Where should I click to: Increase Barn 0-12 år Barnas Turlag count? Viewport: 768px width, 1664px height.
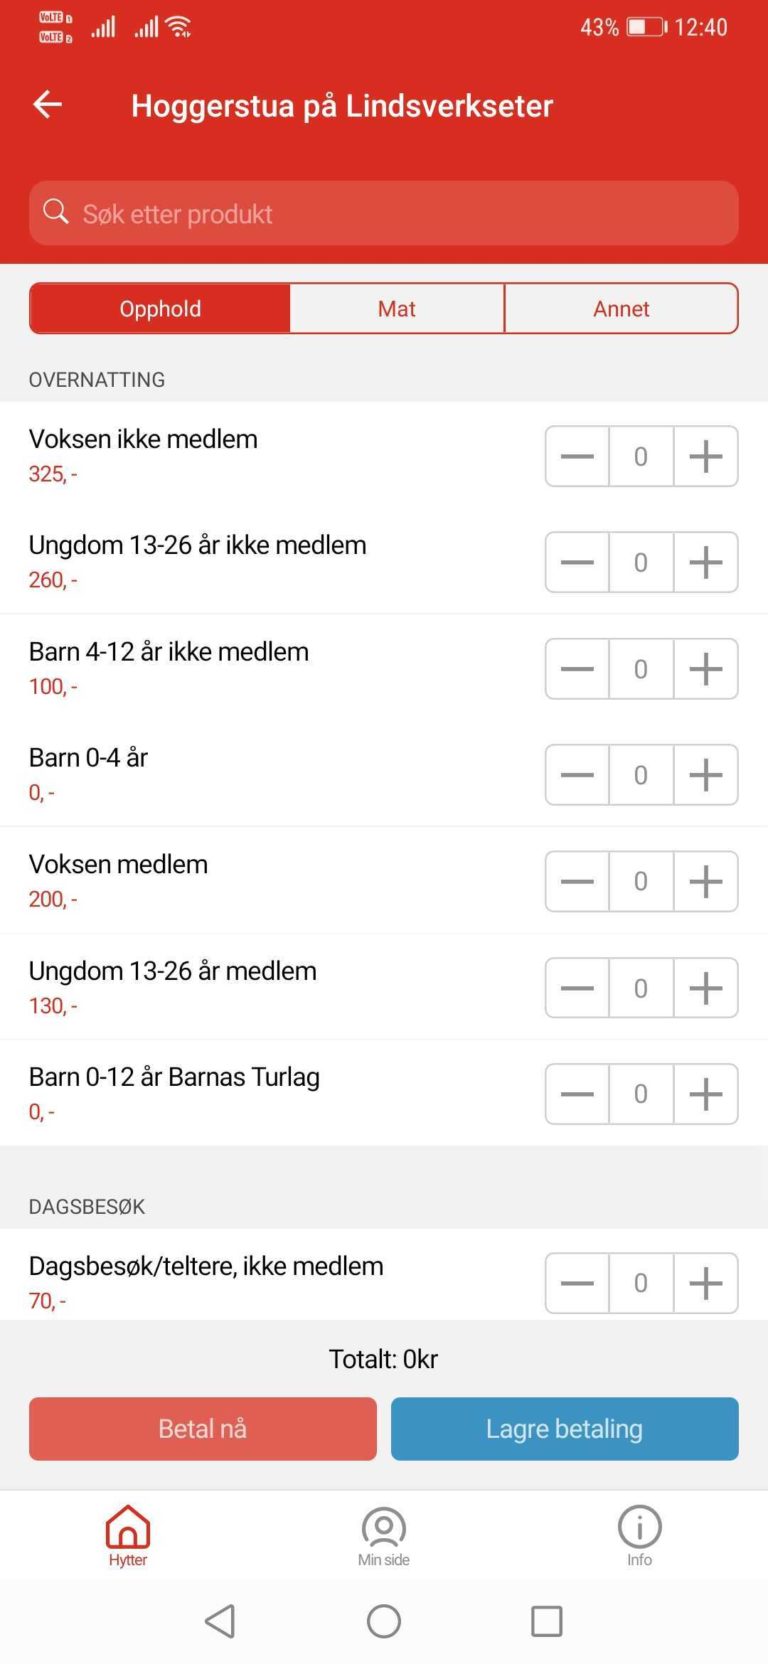pyautogui.click(x=706, y=1094)
